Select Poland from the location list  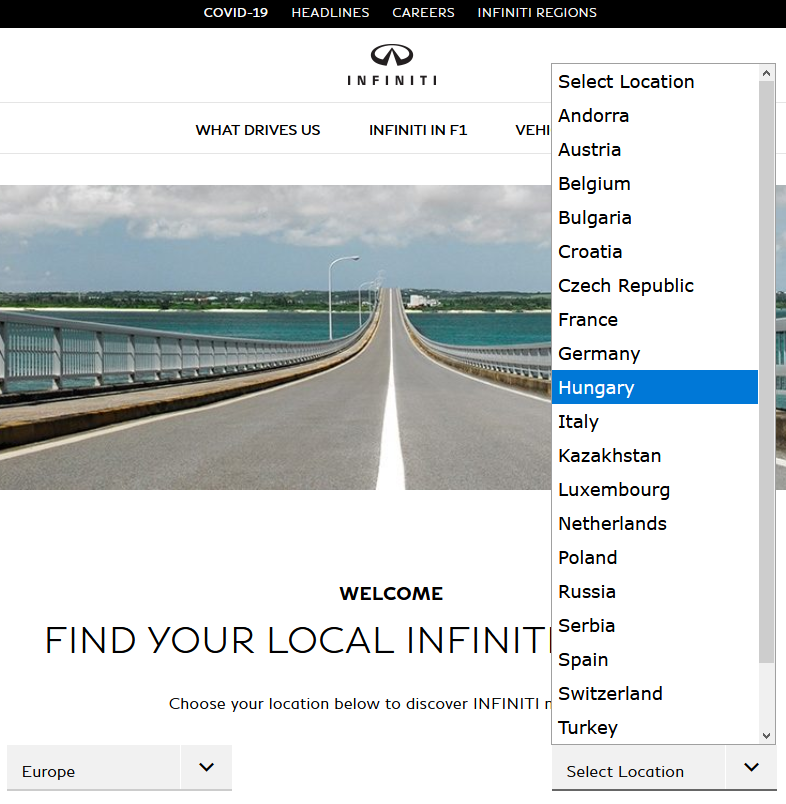(655, 557)
